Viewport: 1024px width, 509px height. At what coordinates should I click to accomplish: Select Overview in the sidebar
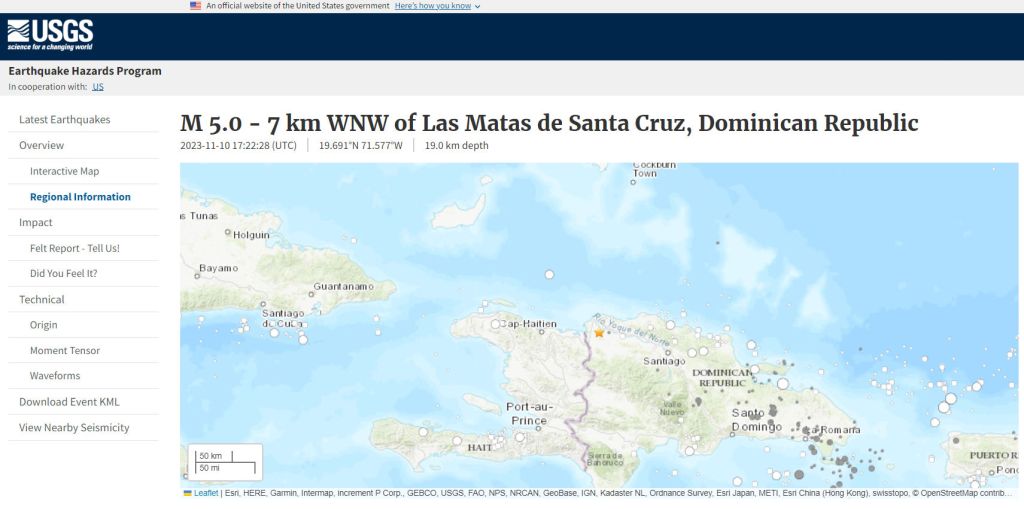tap(42, 146)
